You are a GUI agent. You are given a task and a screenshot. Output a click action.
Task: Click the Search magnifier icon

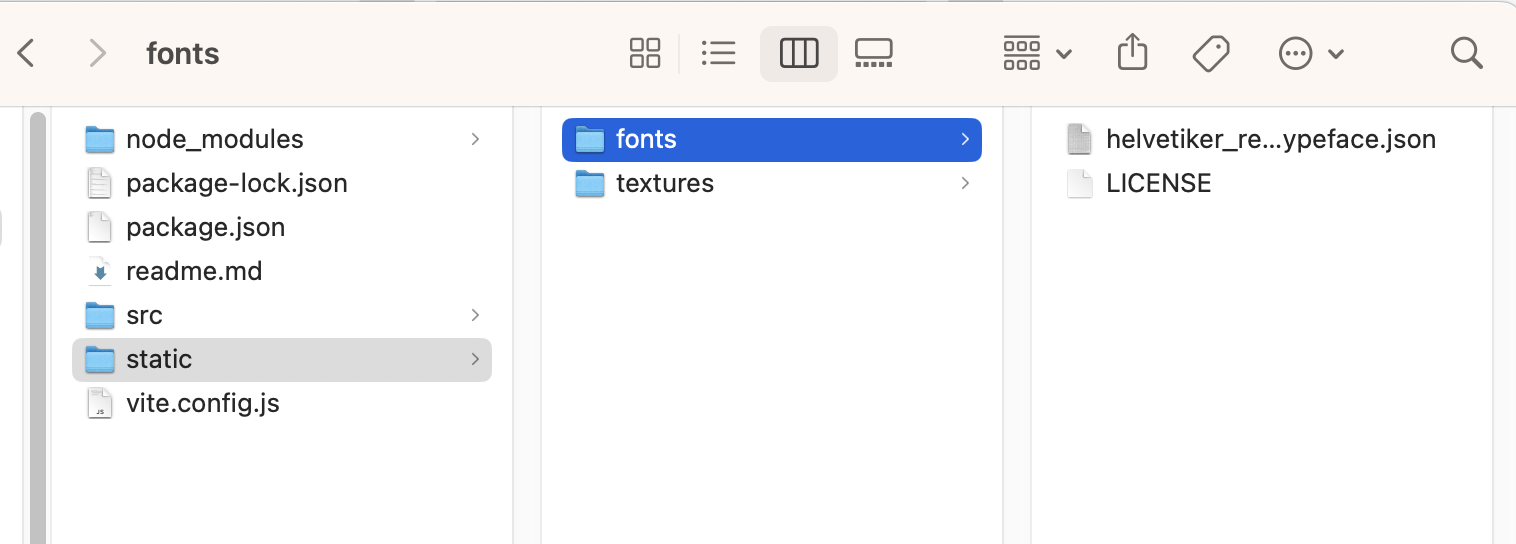pyautogui.click(x=1466, y=53)
